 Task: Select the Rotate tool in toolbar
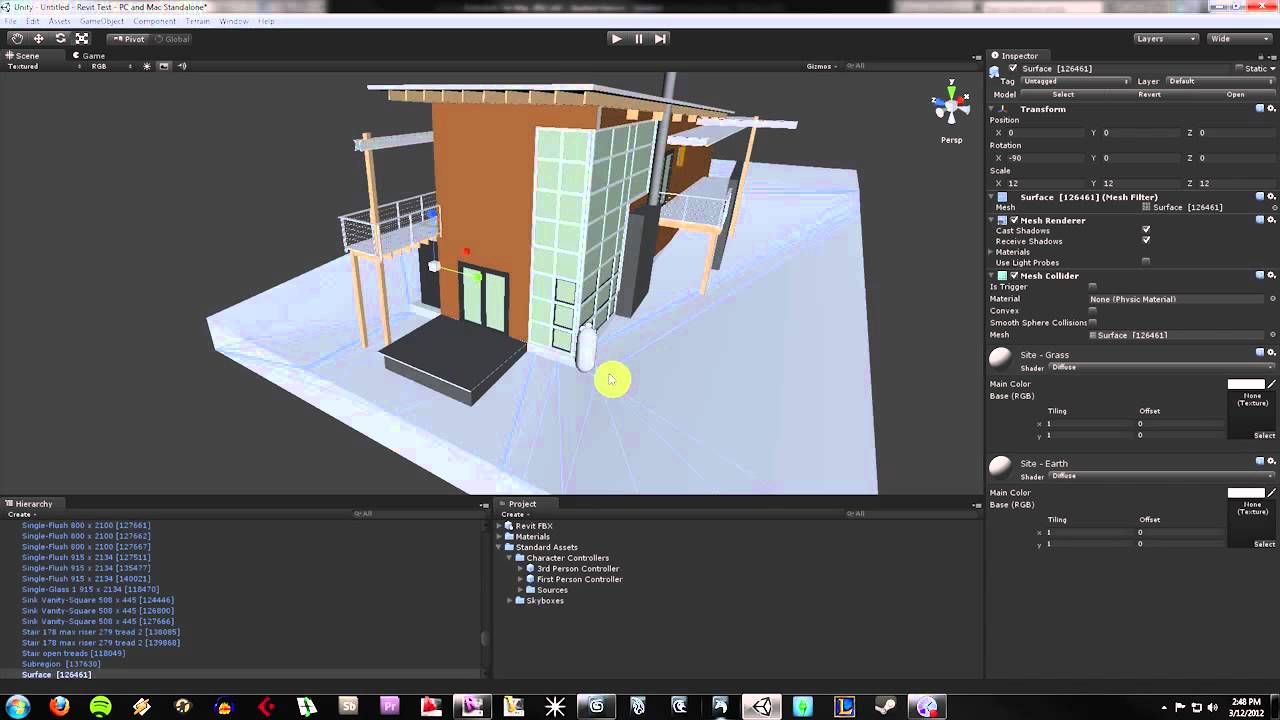click(60, 38)
